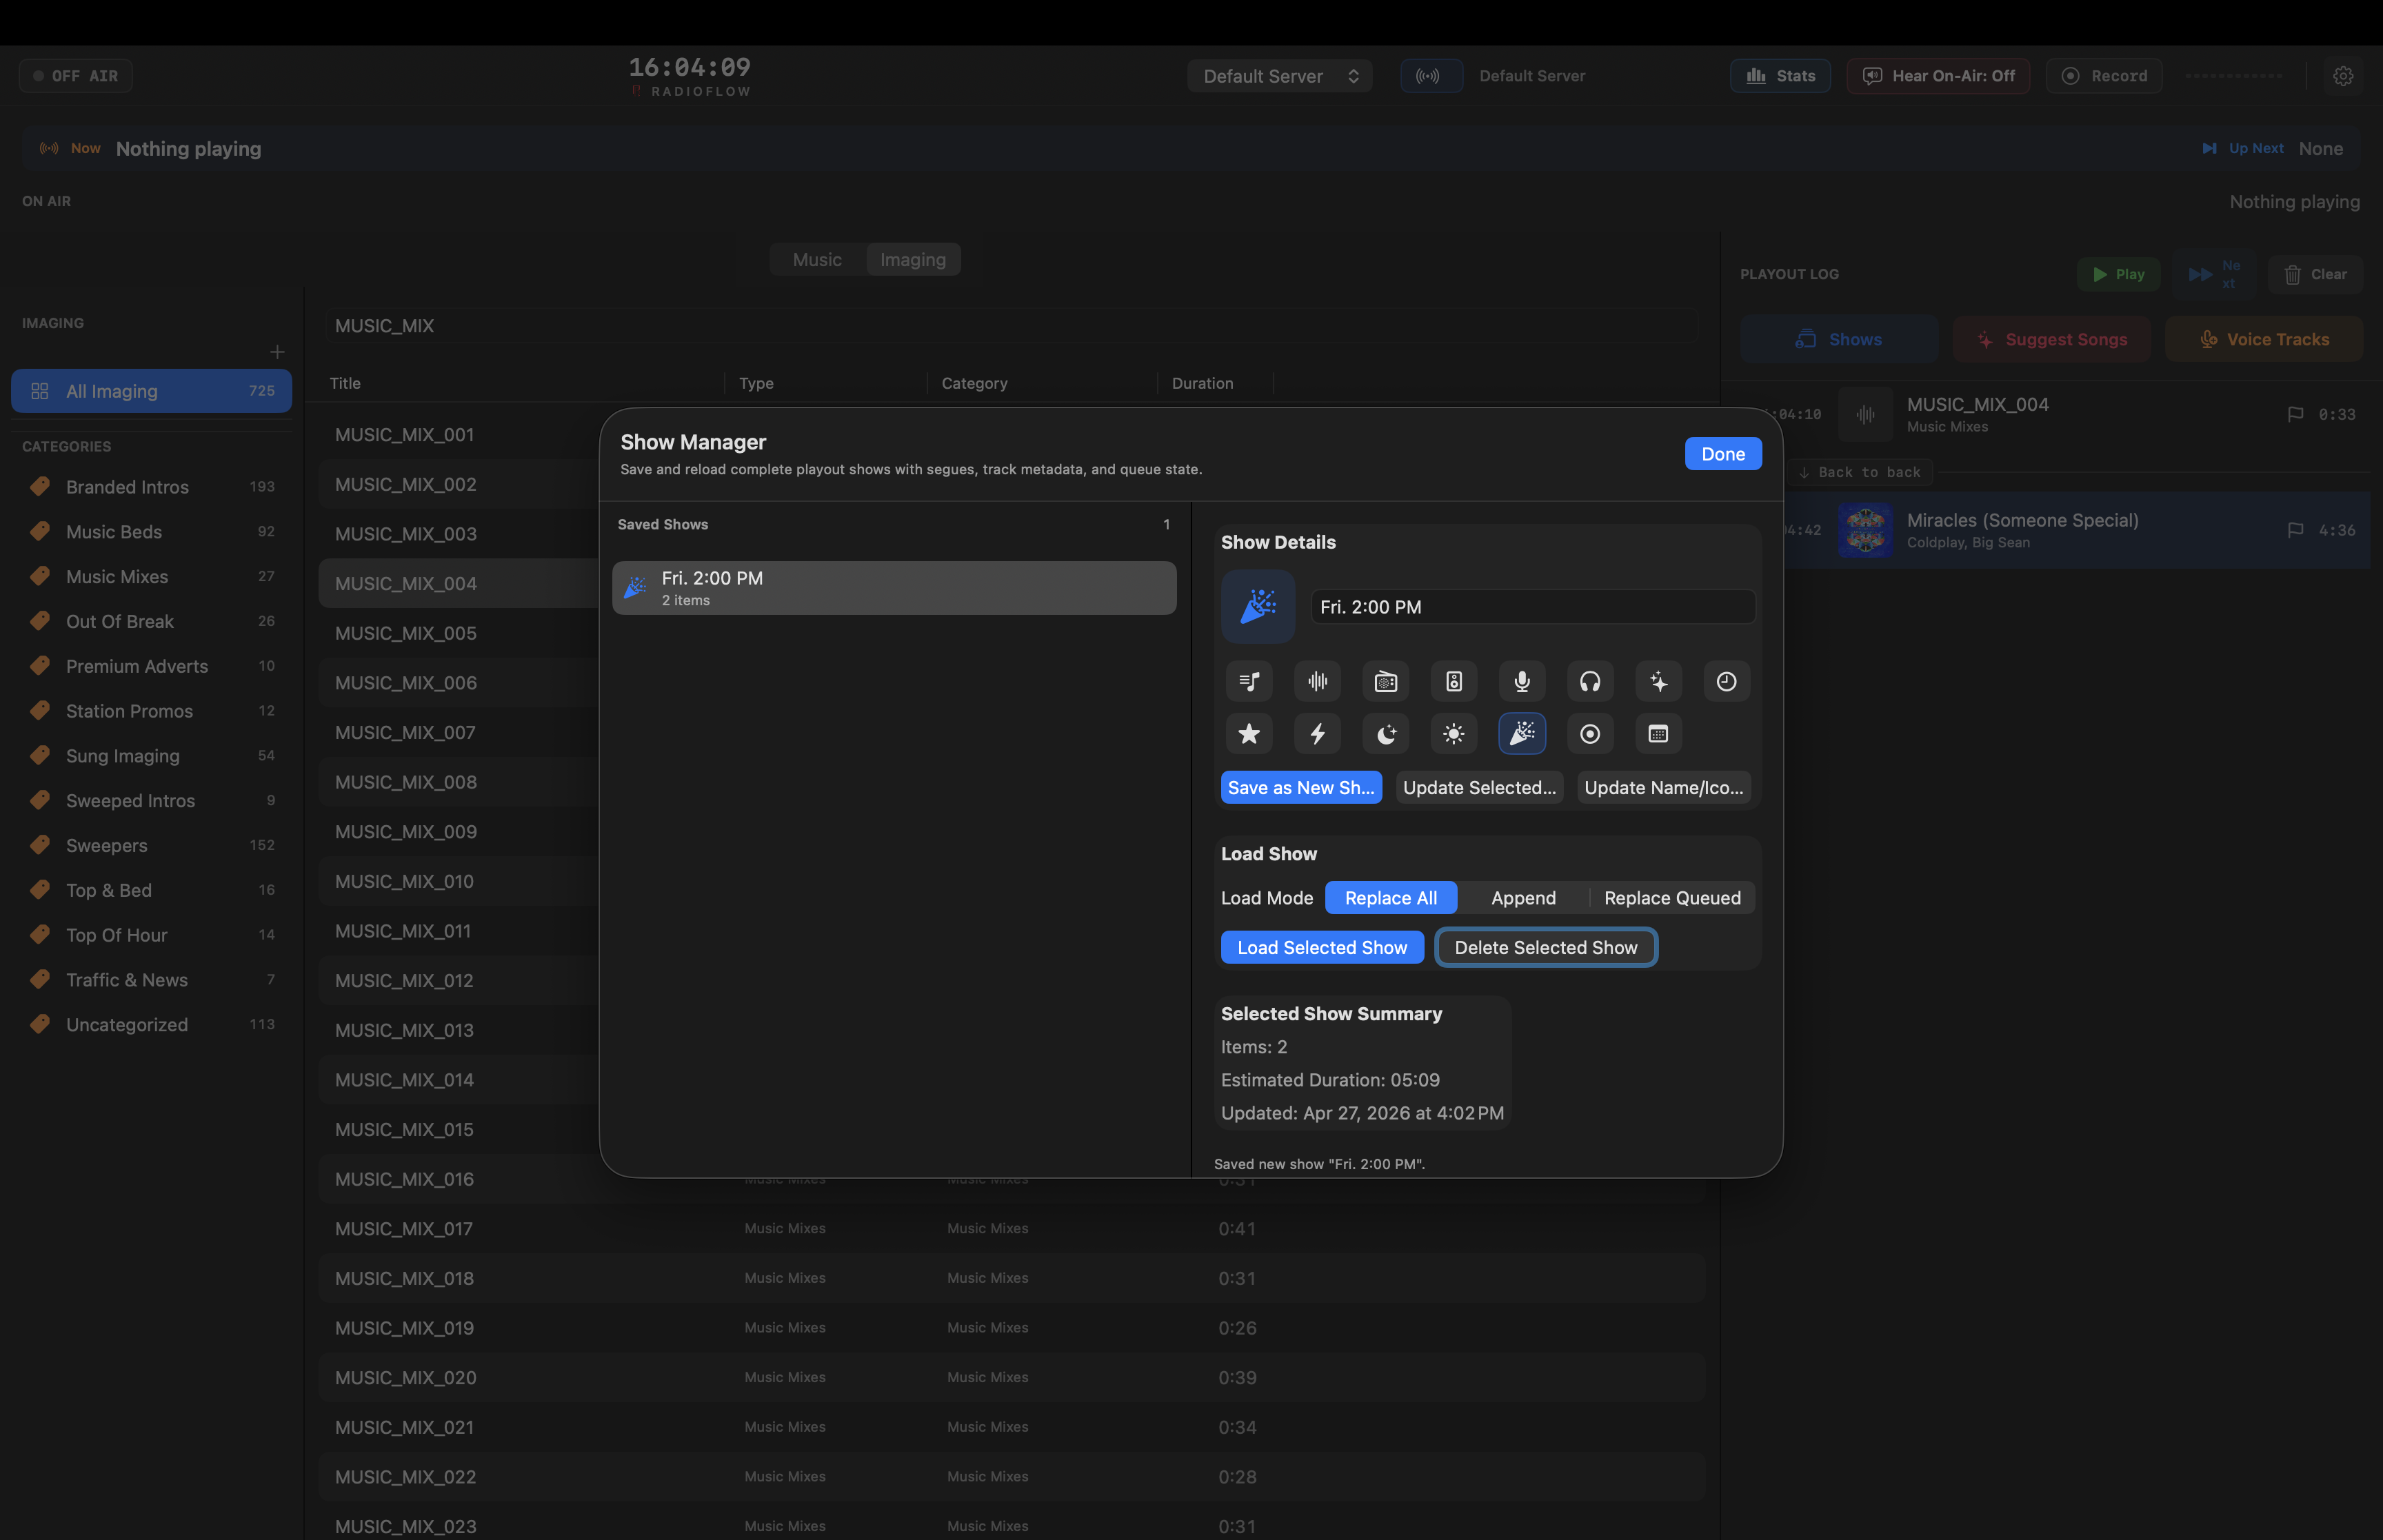Select saved show 'Fri. 2:00 PM' row
The height and width of the screenshot is (1540, 2383).
tap(894, 588)
